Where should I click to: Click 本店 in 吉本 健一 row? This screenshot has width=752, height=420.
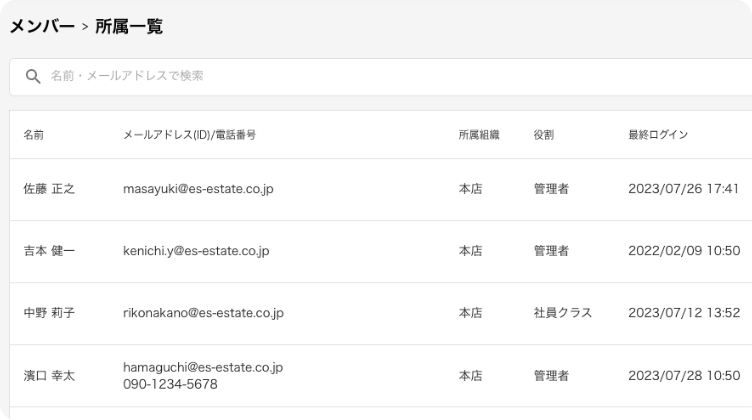click(x=470, y=251)
